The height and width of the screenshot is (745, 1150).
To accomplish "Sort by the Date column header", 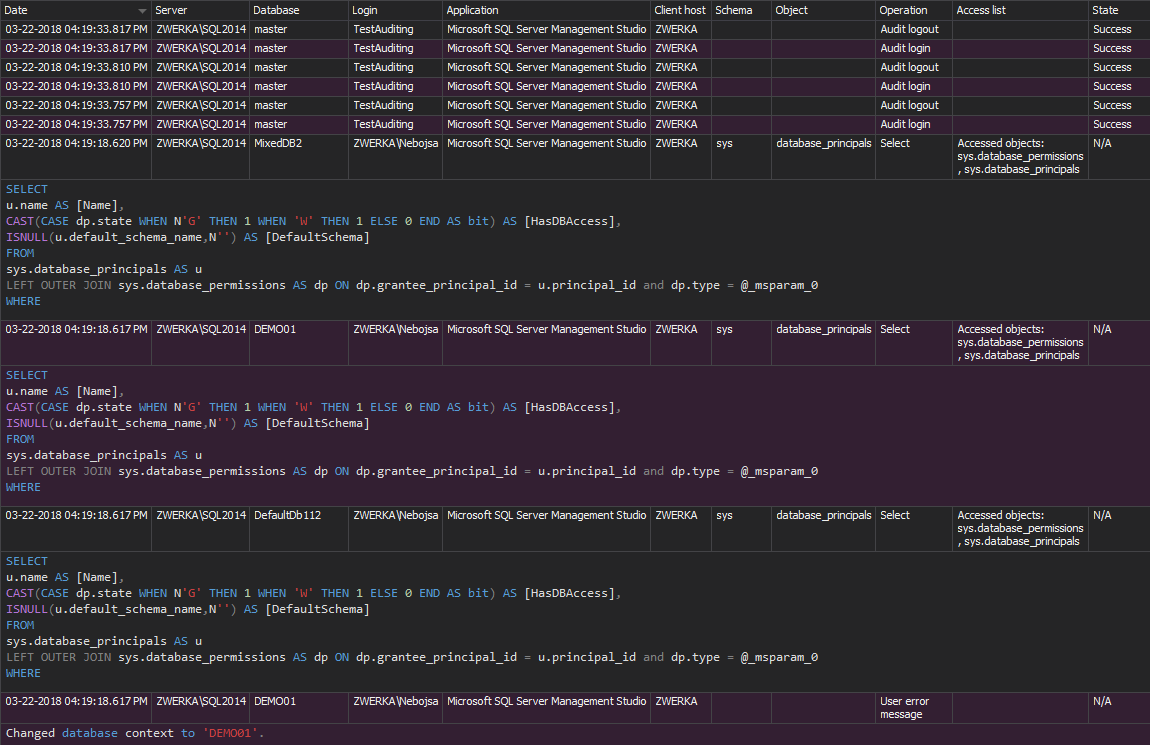I will point(75,10).
